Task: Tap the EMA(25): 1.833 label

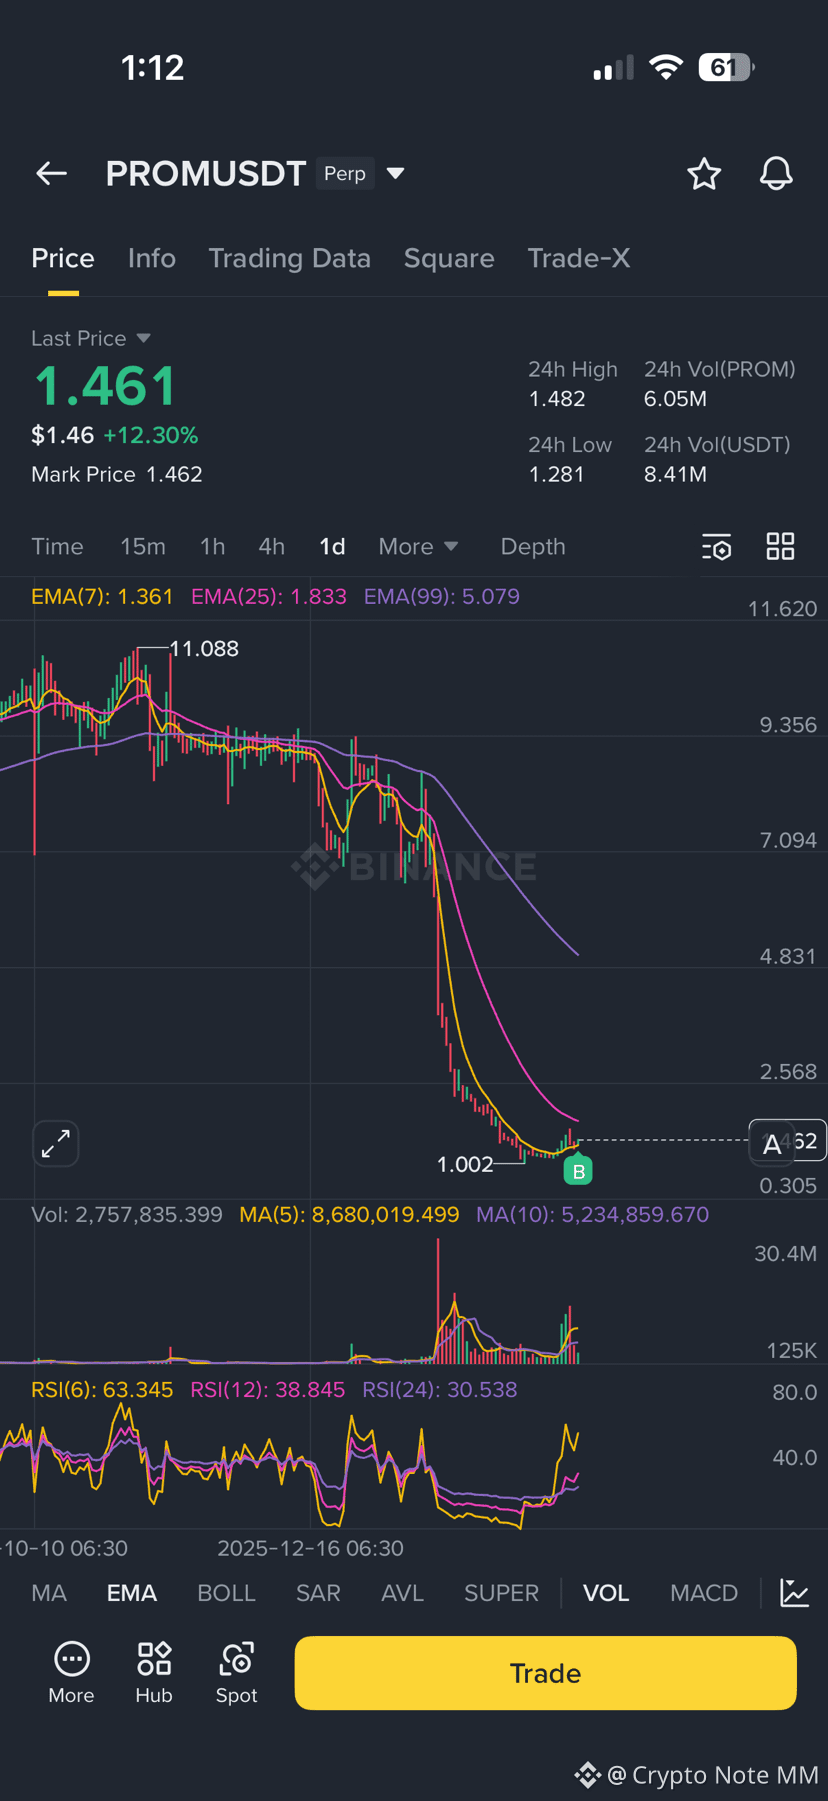Action: point(269,597)
